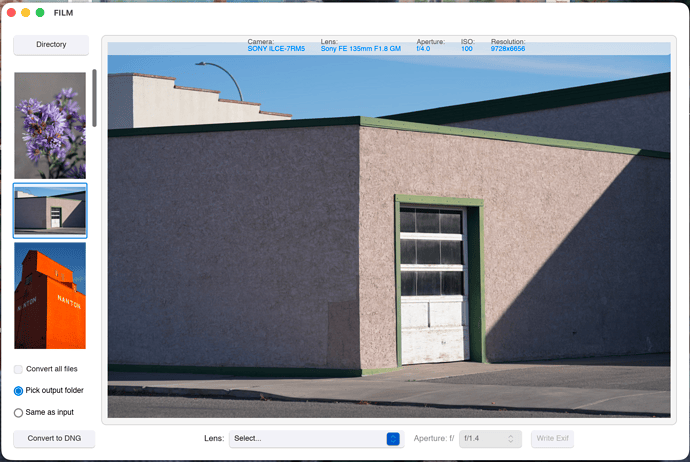Choose the Pick output folder radio option
The image size is (690, 462).
[18, 391]
